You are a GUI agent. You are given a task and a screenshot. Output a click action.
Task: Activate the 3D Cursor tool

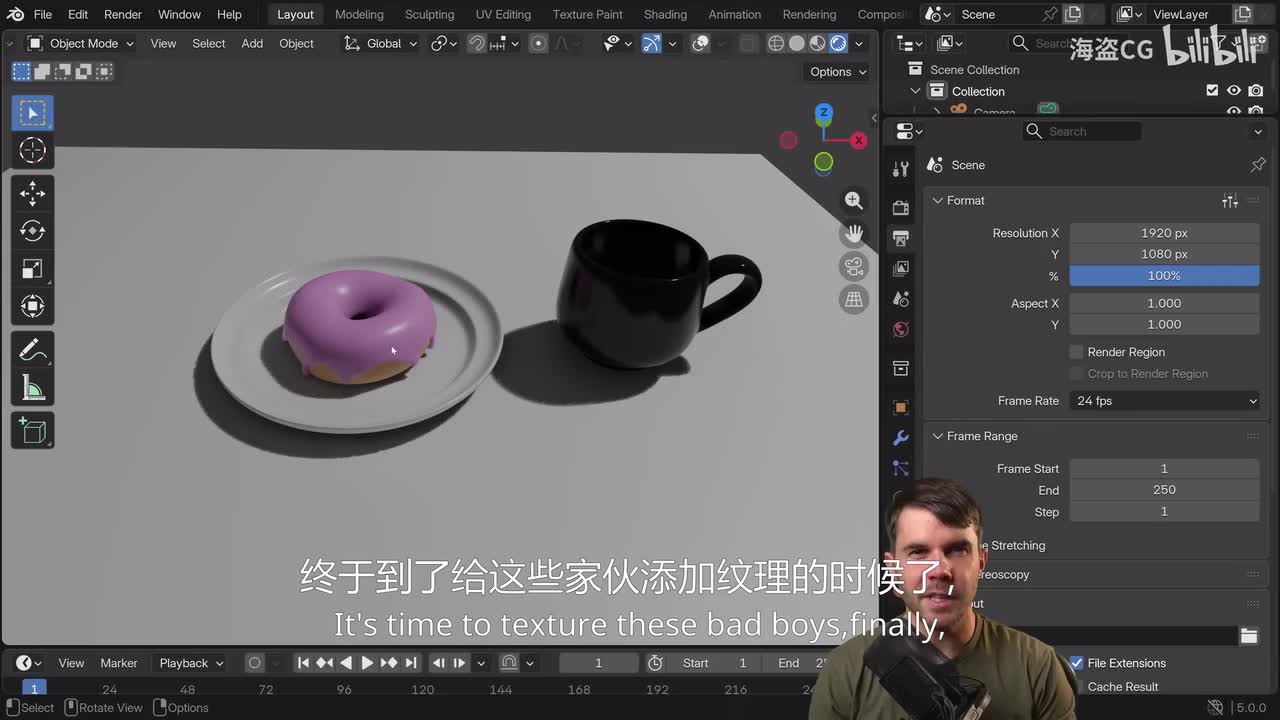point(32,150)
